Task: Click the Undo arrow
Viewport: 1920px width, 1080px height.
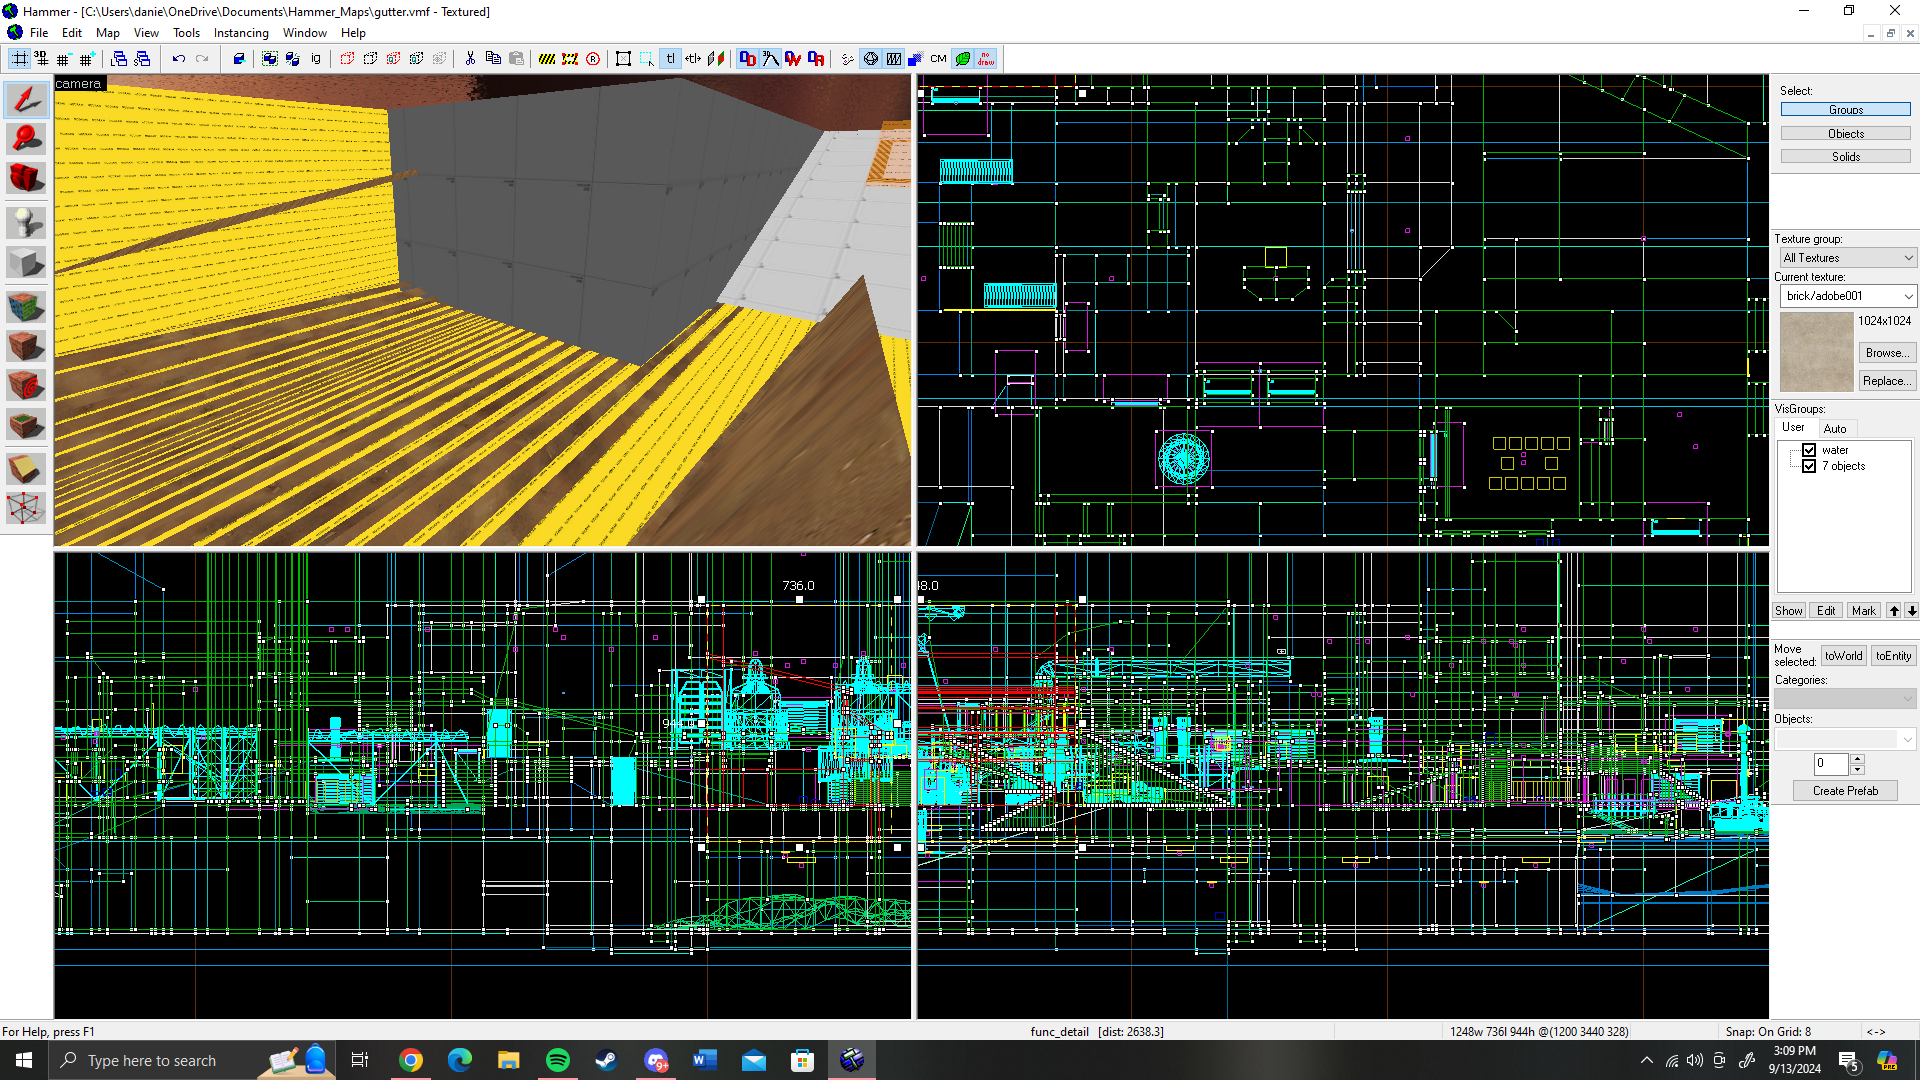Action: [178, 59]
